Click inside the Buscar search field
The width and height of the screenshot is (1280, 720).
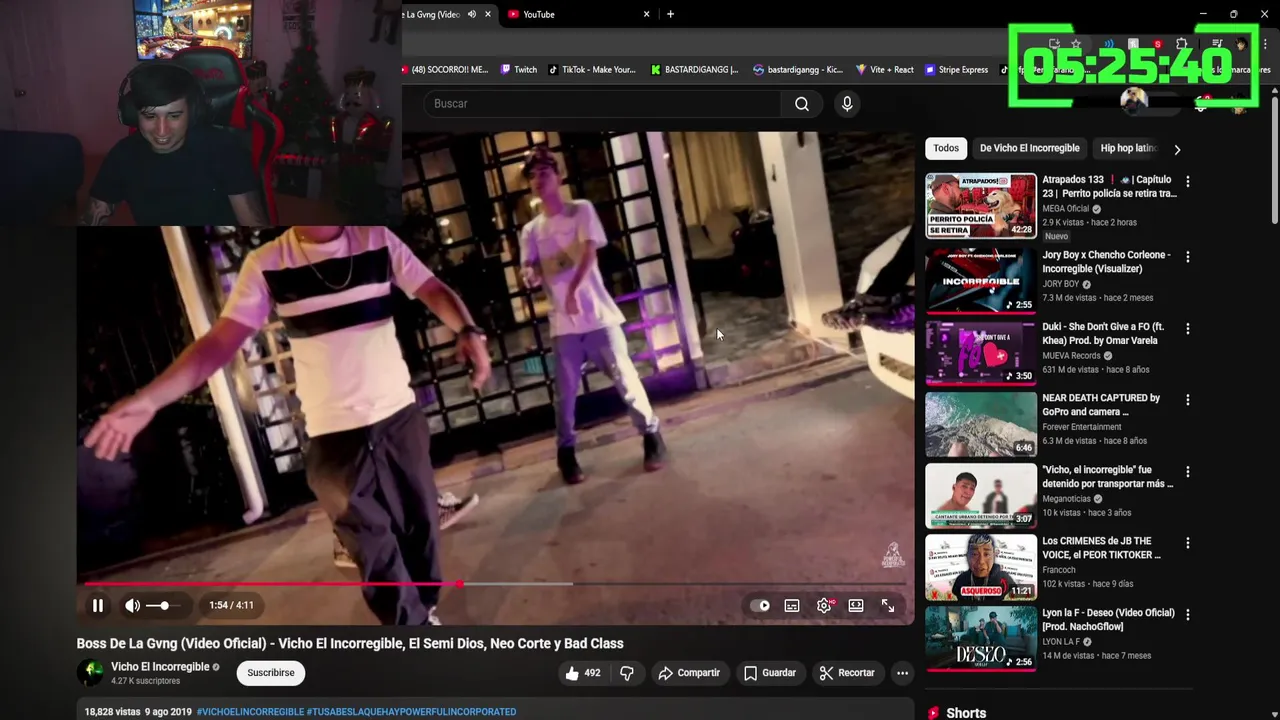(602, 104)
